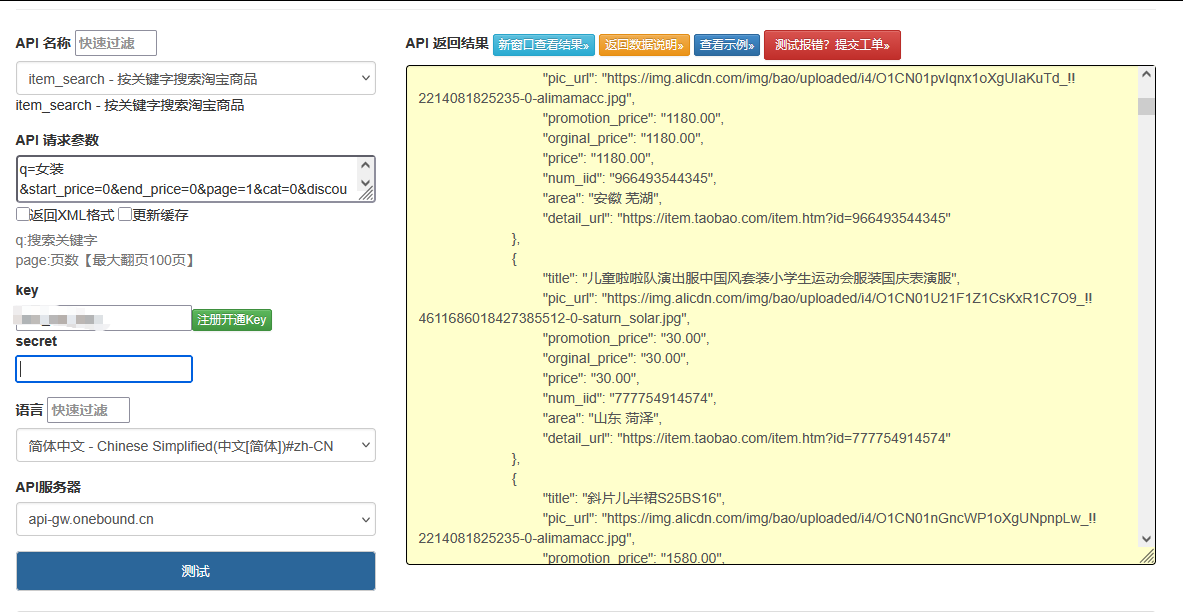
Task: Click the orange 返回数据说明 button
Action: (x=644, y=45)
